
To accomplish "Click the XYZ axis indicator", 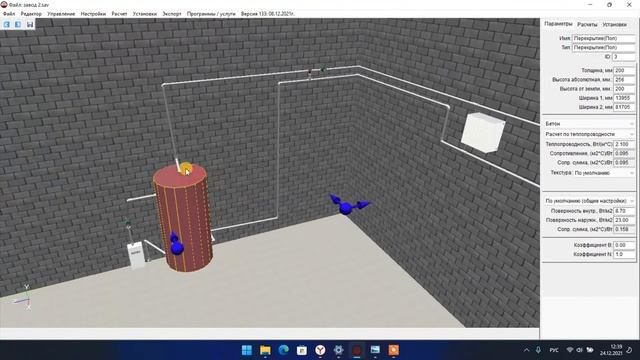I will pyautogui.click(x=22, y=298).
